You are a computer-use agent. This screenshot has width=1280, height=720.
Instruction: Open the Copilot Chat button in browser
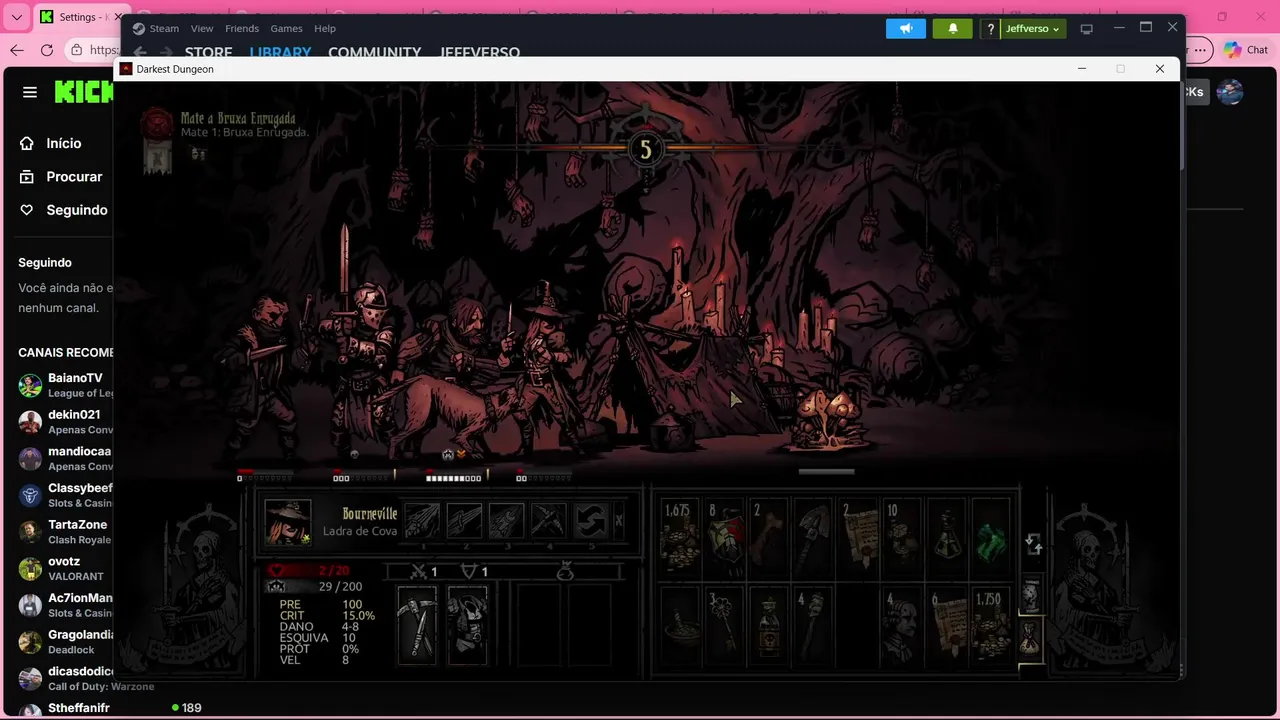[x=1246, y=49]
